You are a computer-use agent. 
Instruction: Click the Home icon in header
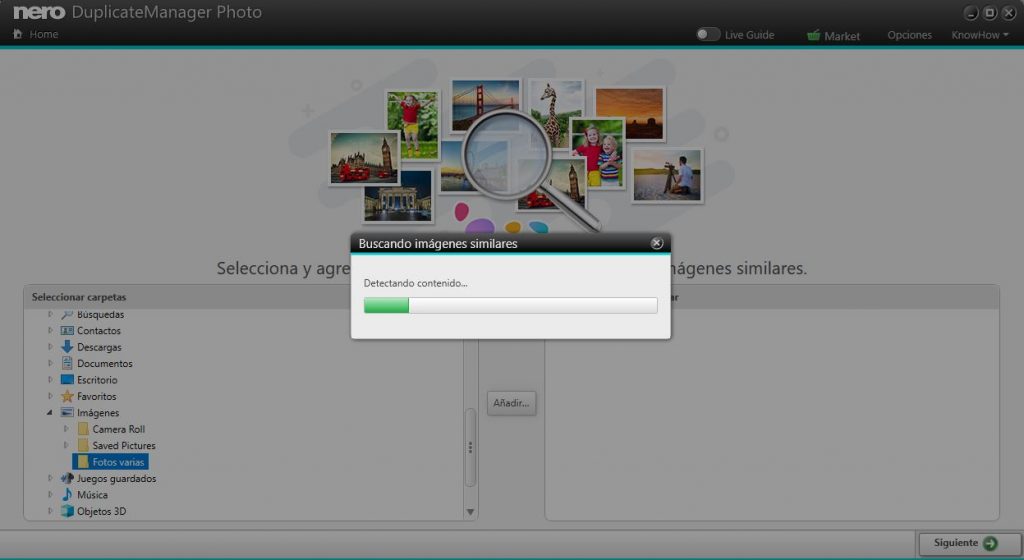pos(18,34)
